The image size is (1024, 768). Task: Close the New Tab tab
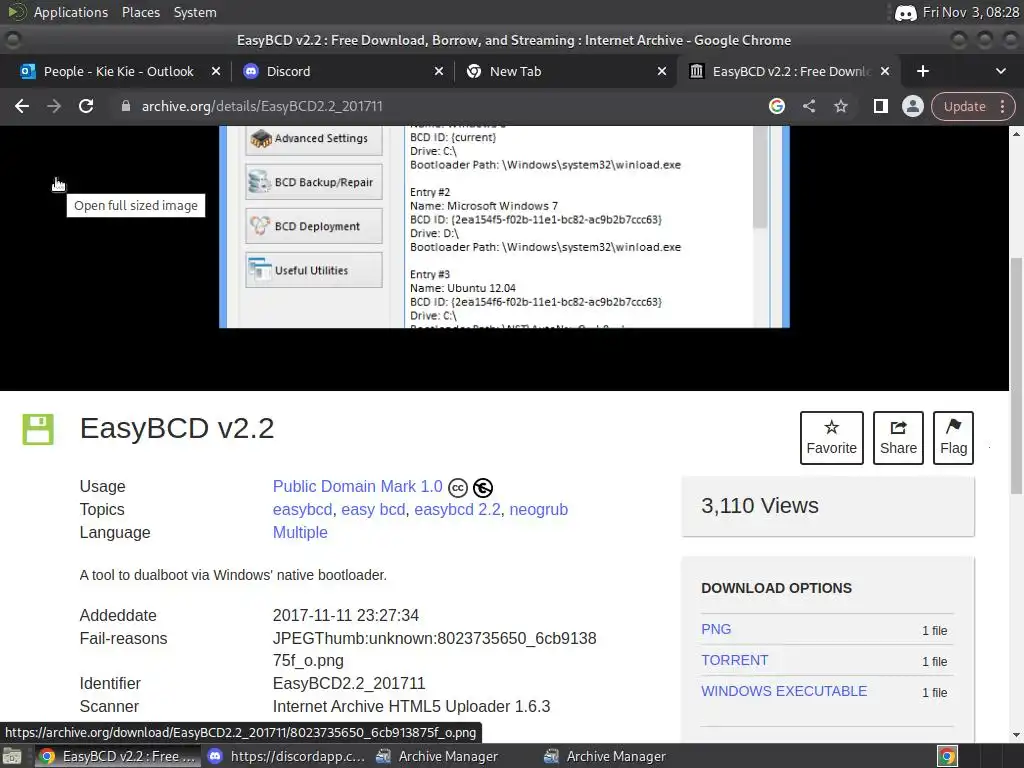tap(662, 71)
